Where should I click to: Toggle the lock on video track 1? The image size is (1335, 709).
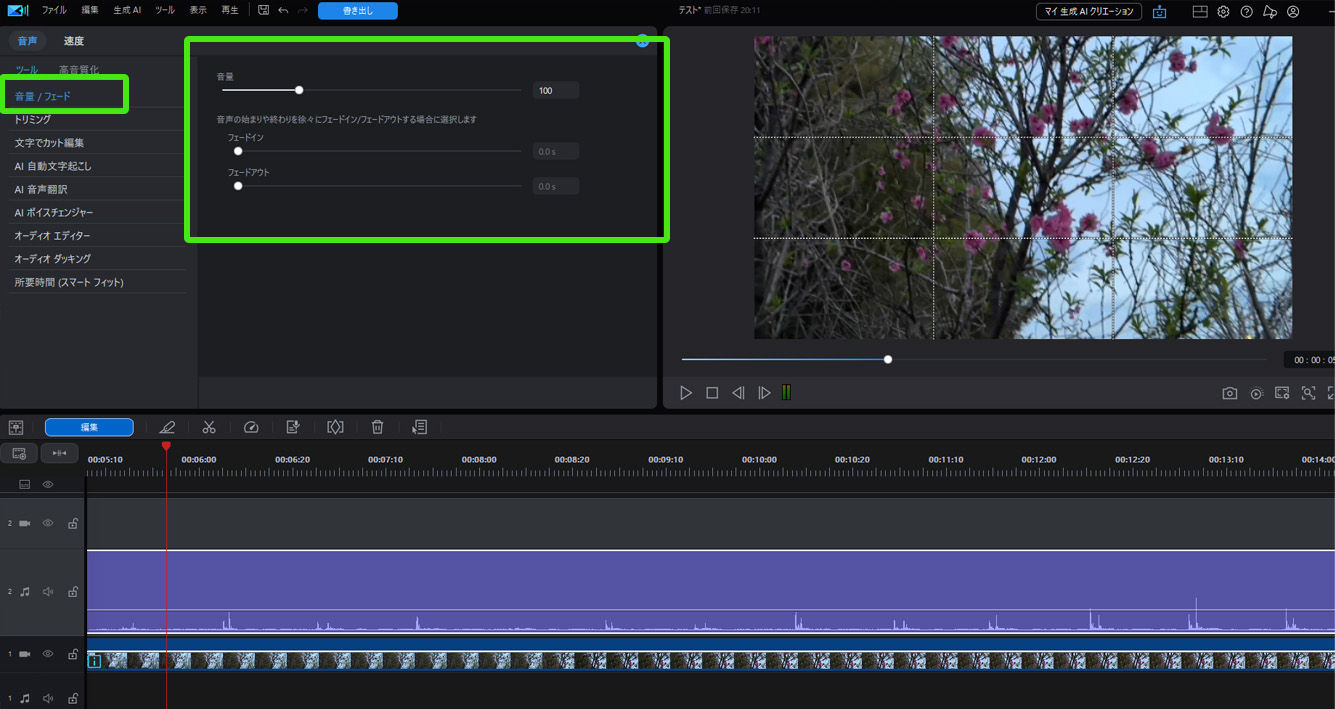coord(72,654)
